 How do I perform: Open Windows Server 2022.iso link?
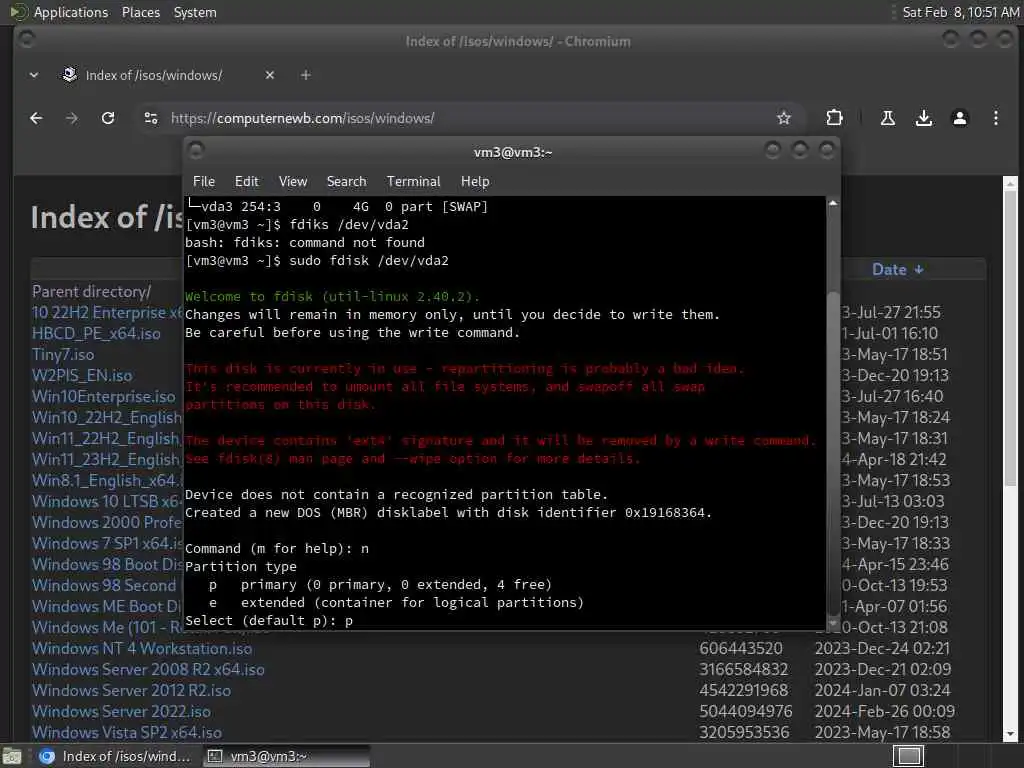[x=121, y=711]
